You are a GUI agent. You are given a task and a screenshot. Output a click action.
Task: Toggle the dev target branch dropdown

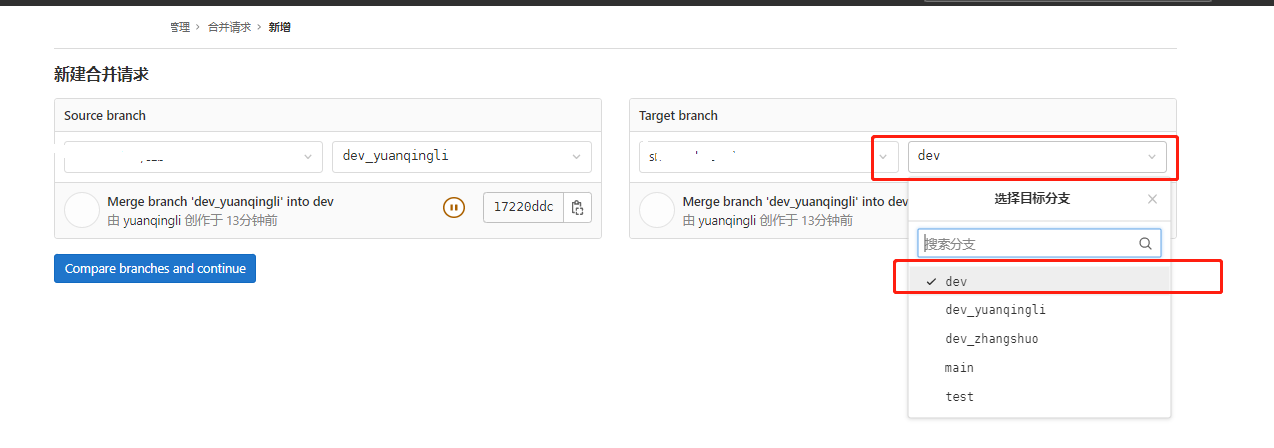[x=1037, y=157]
